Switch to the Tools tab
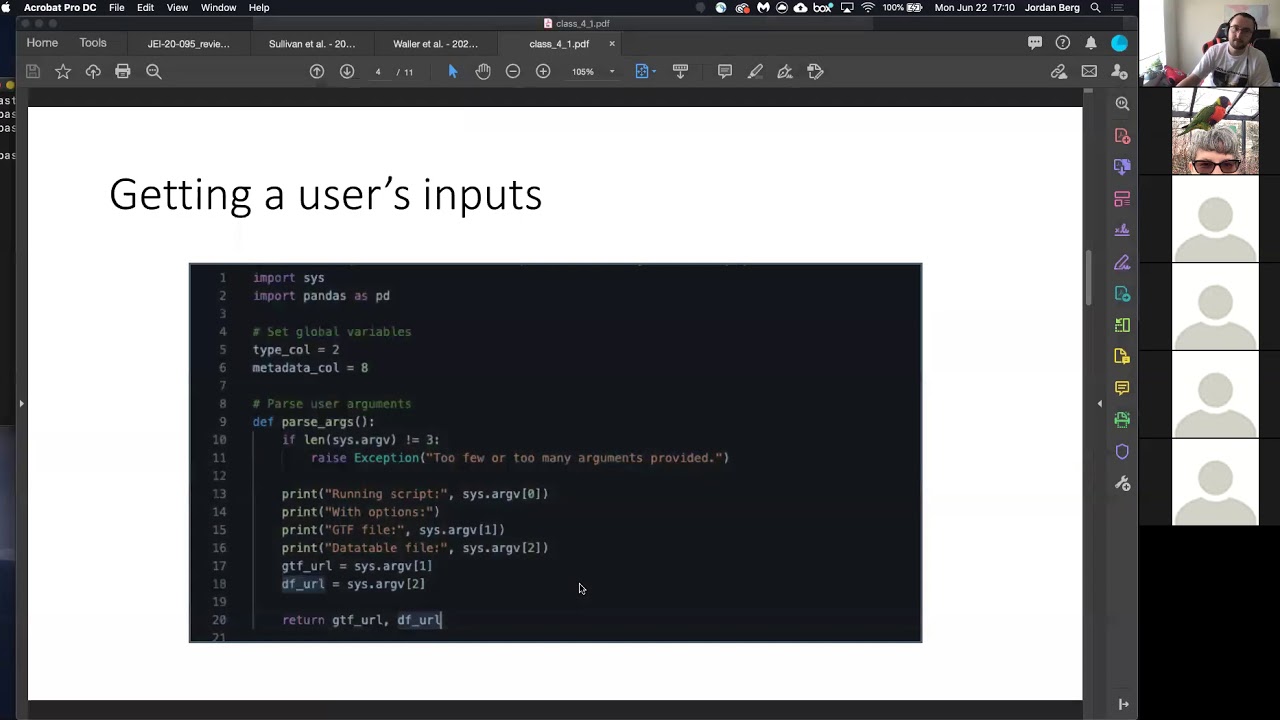 [x=93, y=43]
